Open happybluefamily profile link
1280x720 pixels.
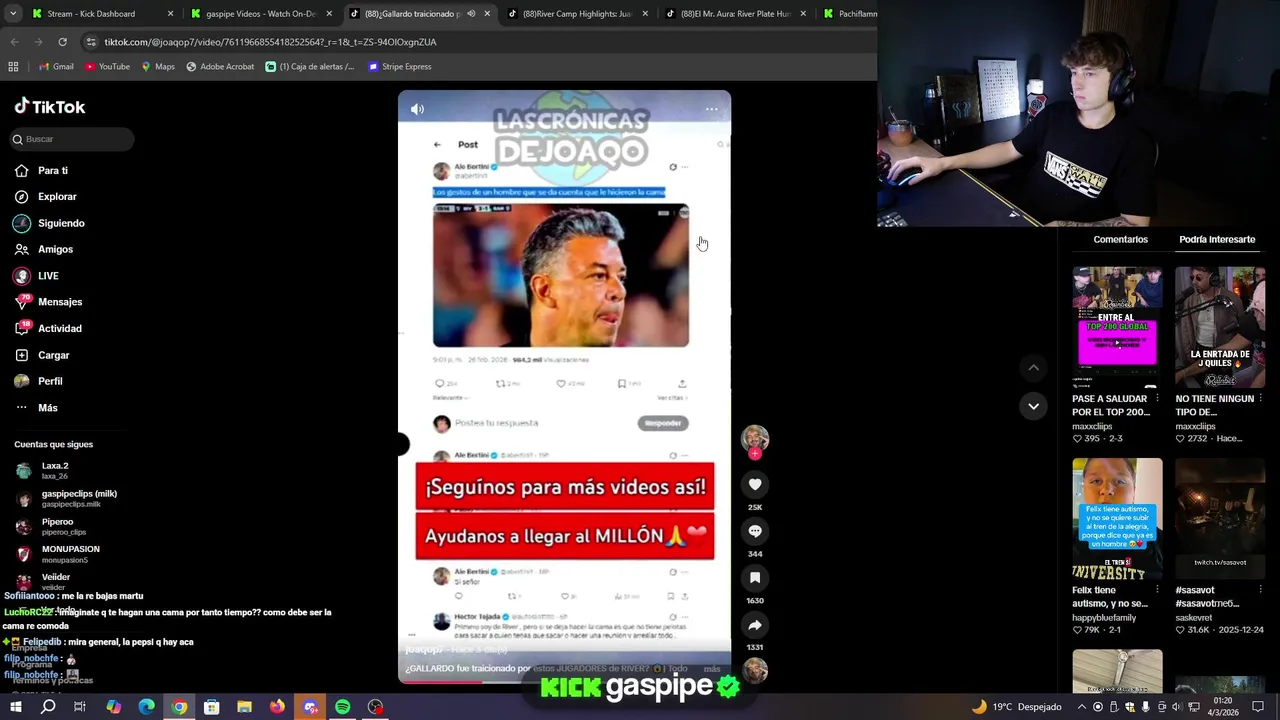1104,618
